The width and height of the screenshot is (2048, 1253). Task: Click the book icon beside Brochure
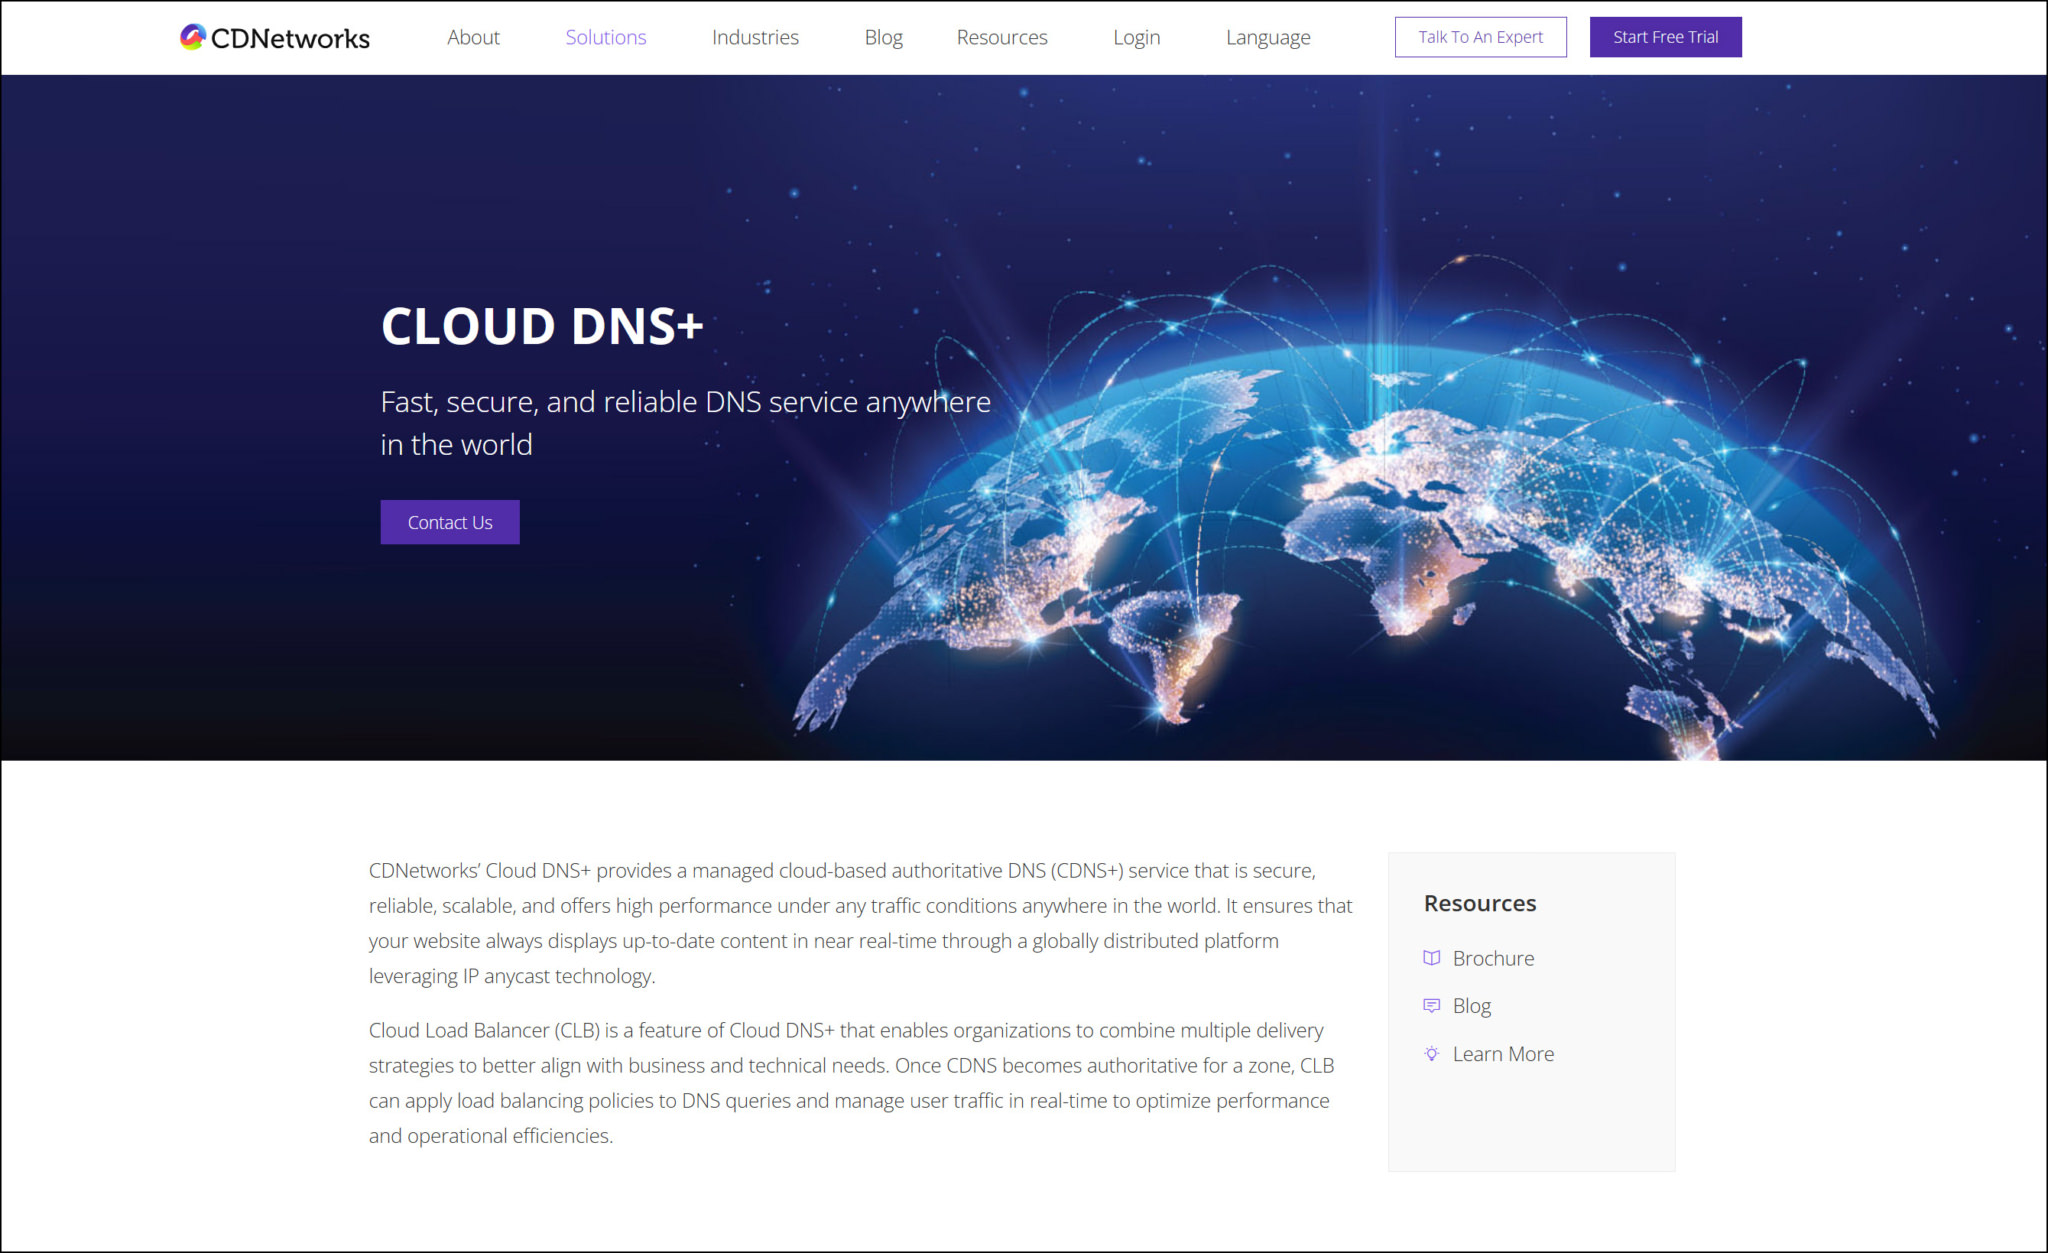[1433, 957]
